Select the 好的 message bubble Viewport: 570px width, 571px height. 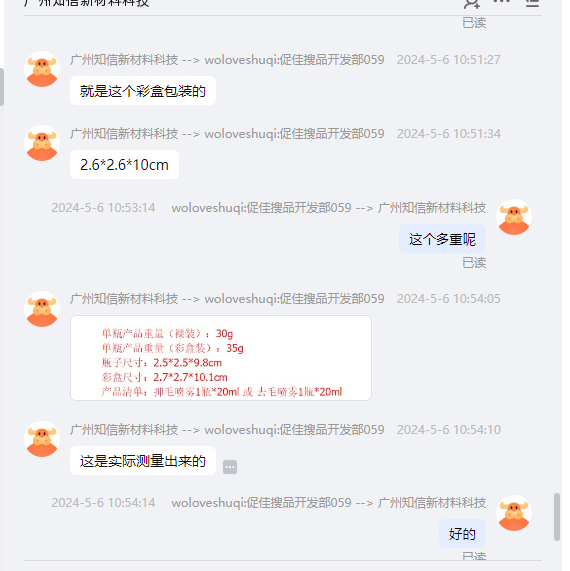(x=462, y=534)
